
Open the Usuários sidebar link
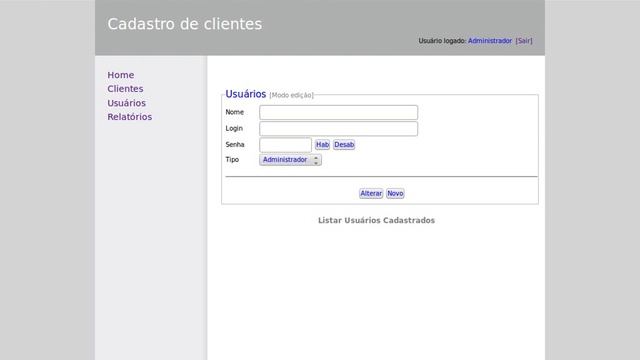pyautogui.click(x=126, y=103)
